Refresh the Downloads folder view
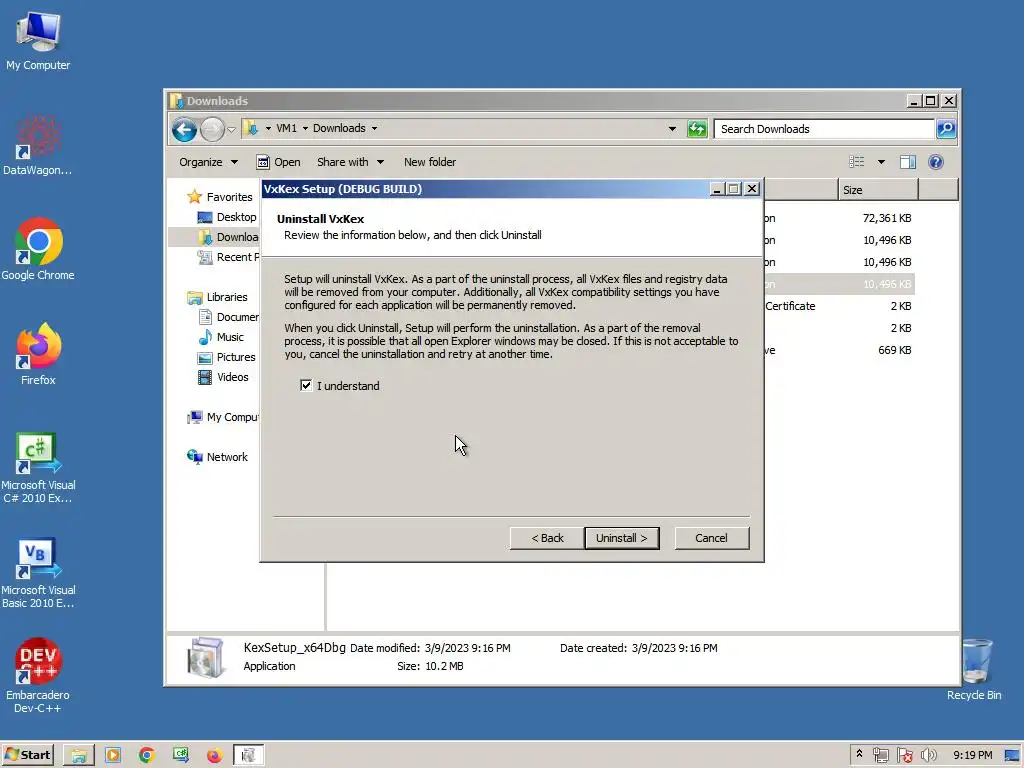 697,129
